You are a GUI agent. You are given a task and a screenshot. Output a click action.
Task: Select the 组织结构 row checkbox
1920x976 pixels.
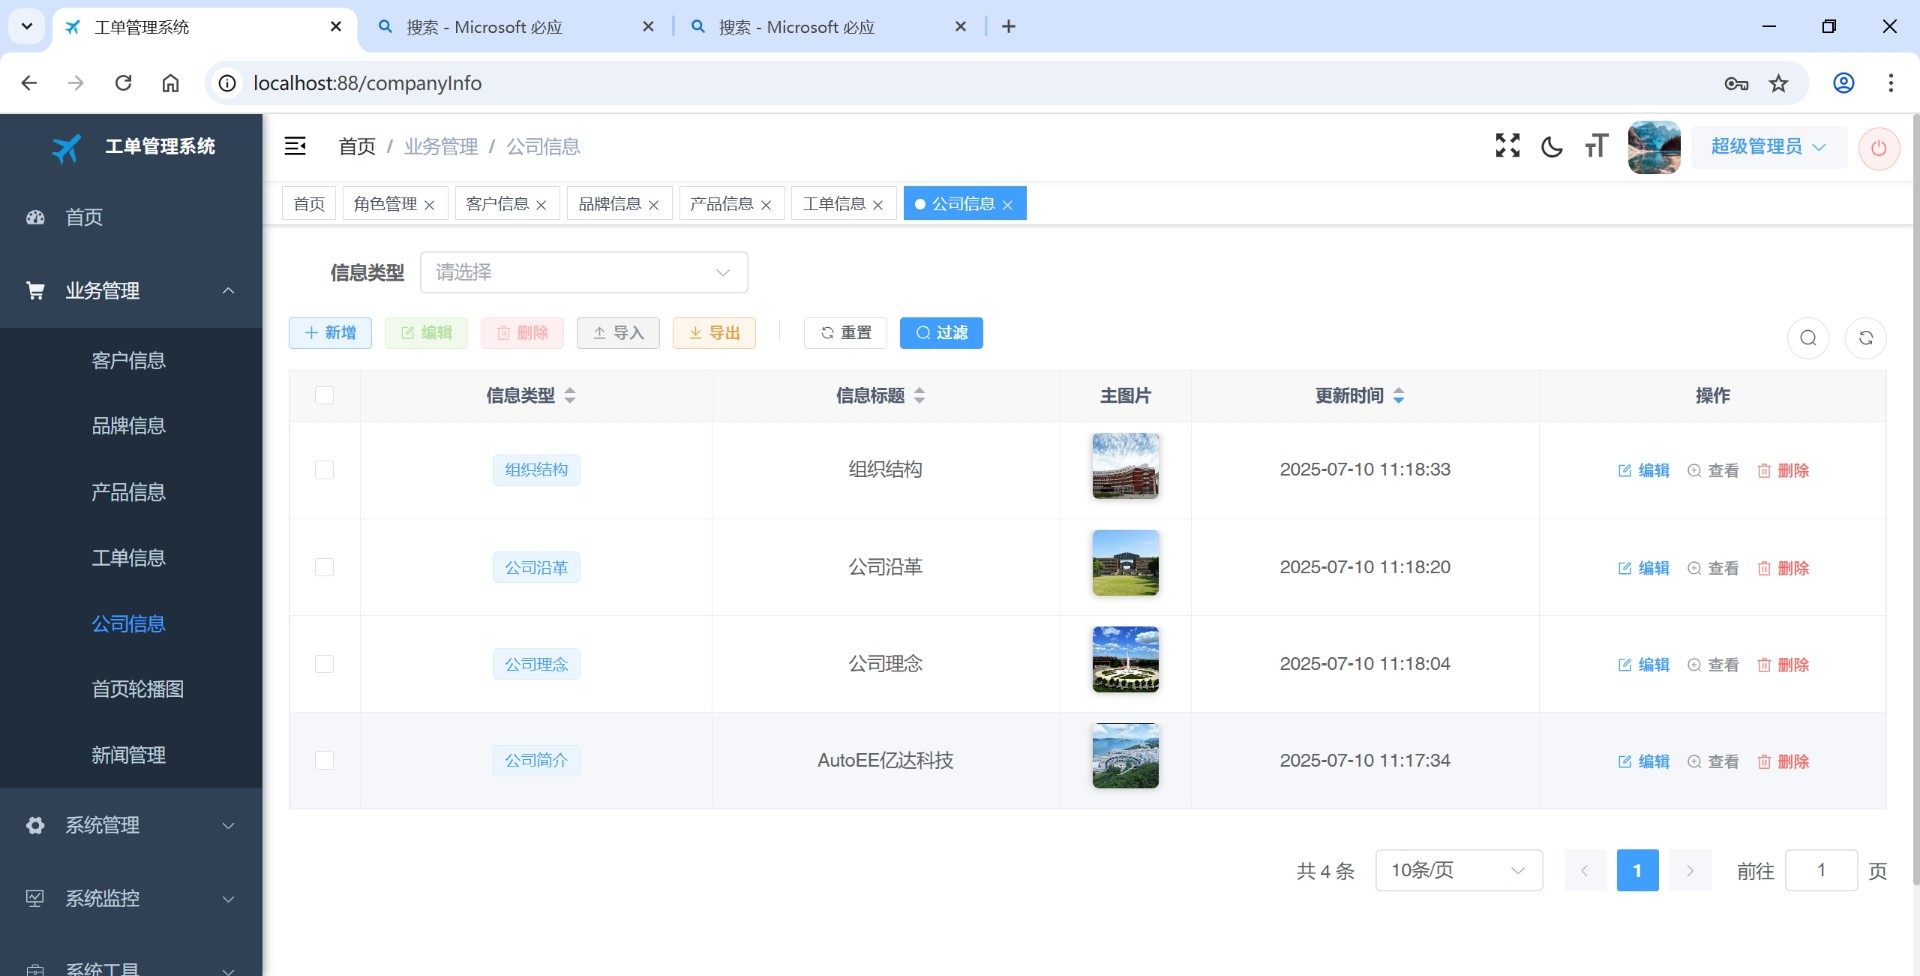(324, 470)
